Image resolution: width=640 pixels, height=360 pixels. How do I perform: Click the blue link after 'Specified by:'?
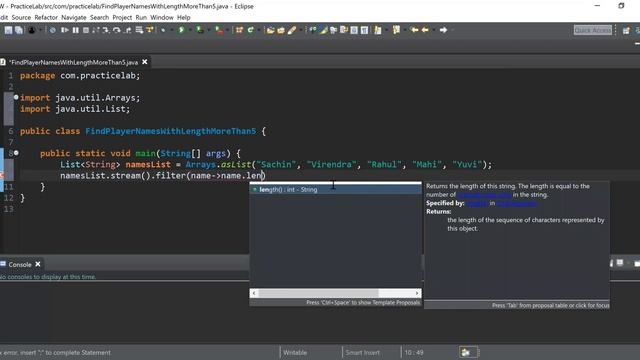[x=477, y=203]
